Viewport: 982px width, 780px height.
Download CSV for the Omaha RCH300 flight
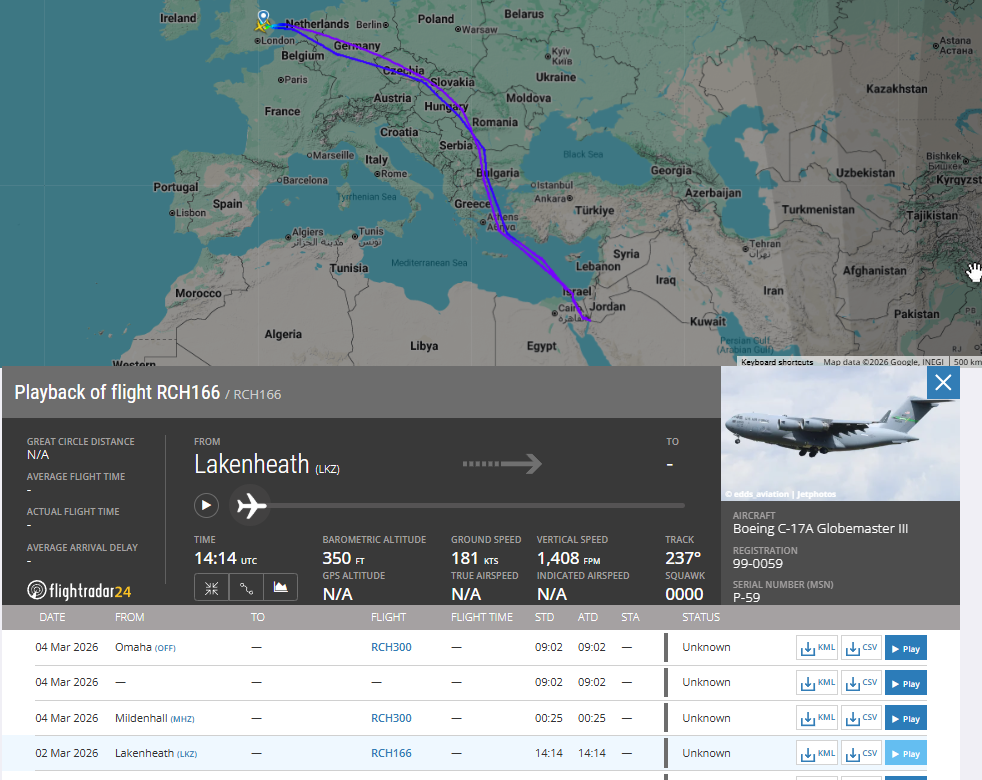[x=861, y=648]
